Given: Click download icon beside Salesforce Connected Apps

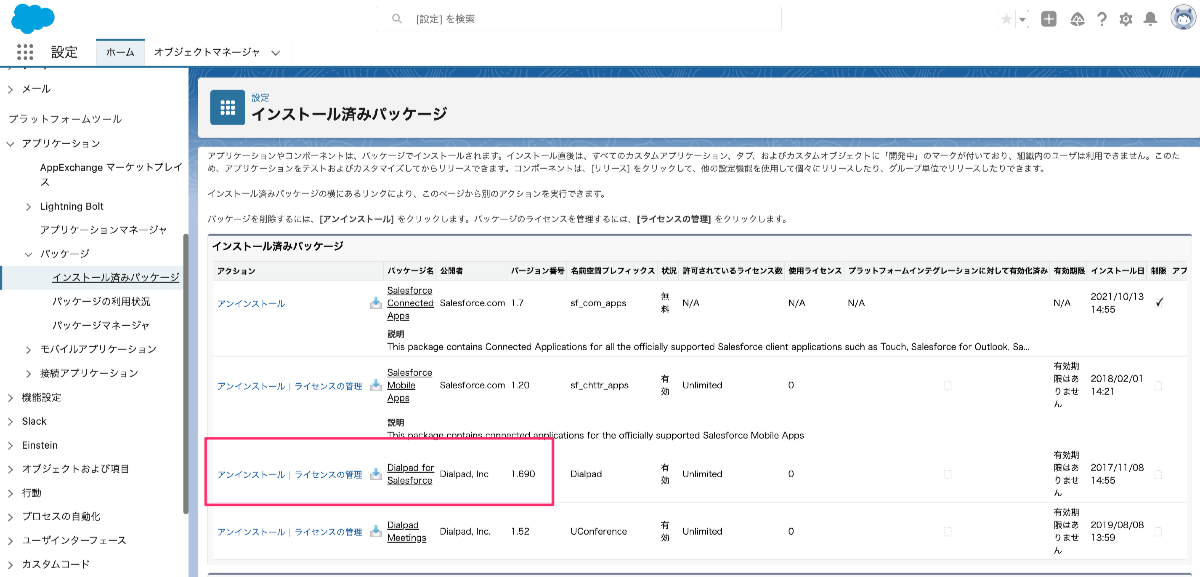Looking at the screenshot, I should click(376, 303).
